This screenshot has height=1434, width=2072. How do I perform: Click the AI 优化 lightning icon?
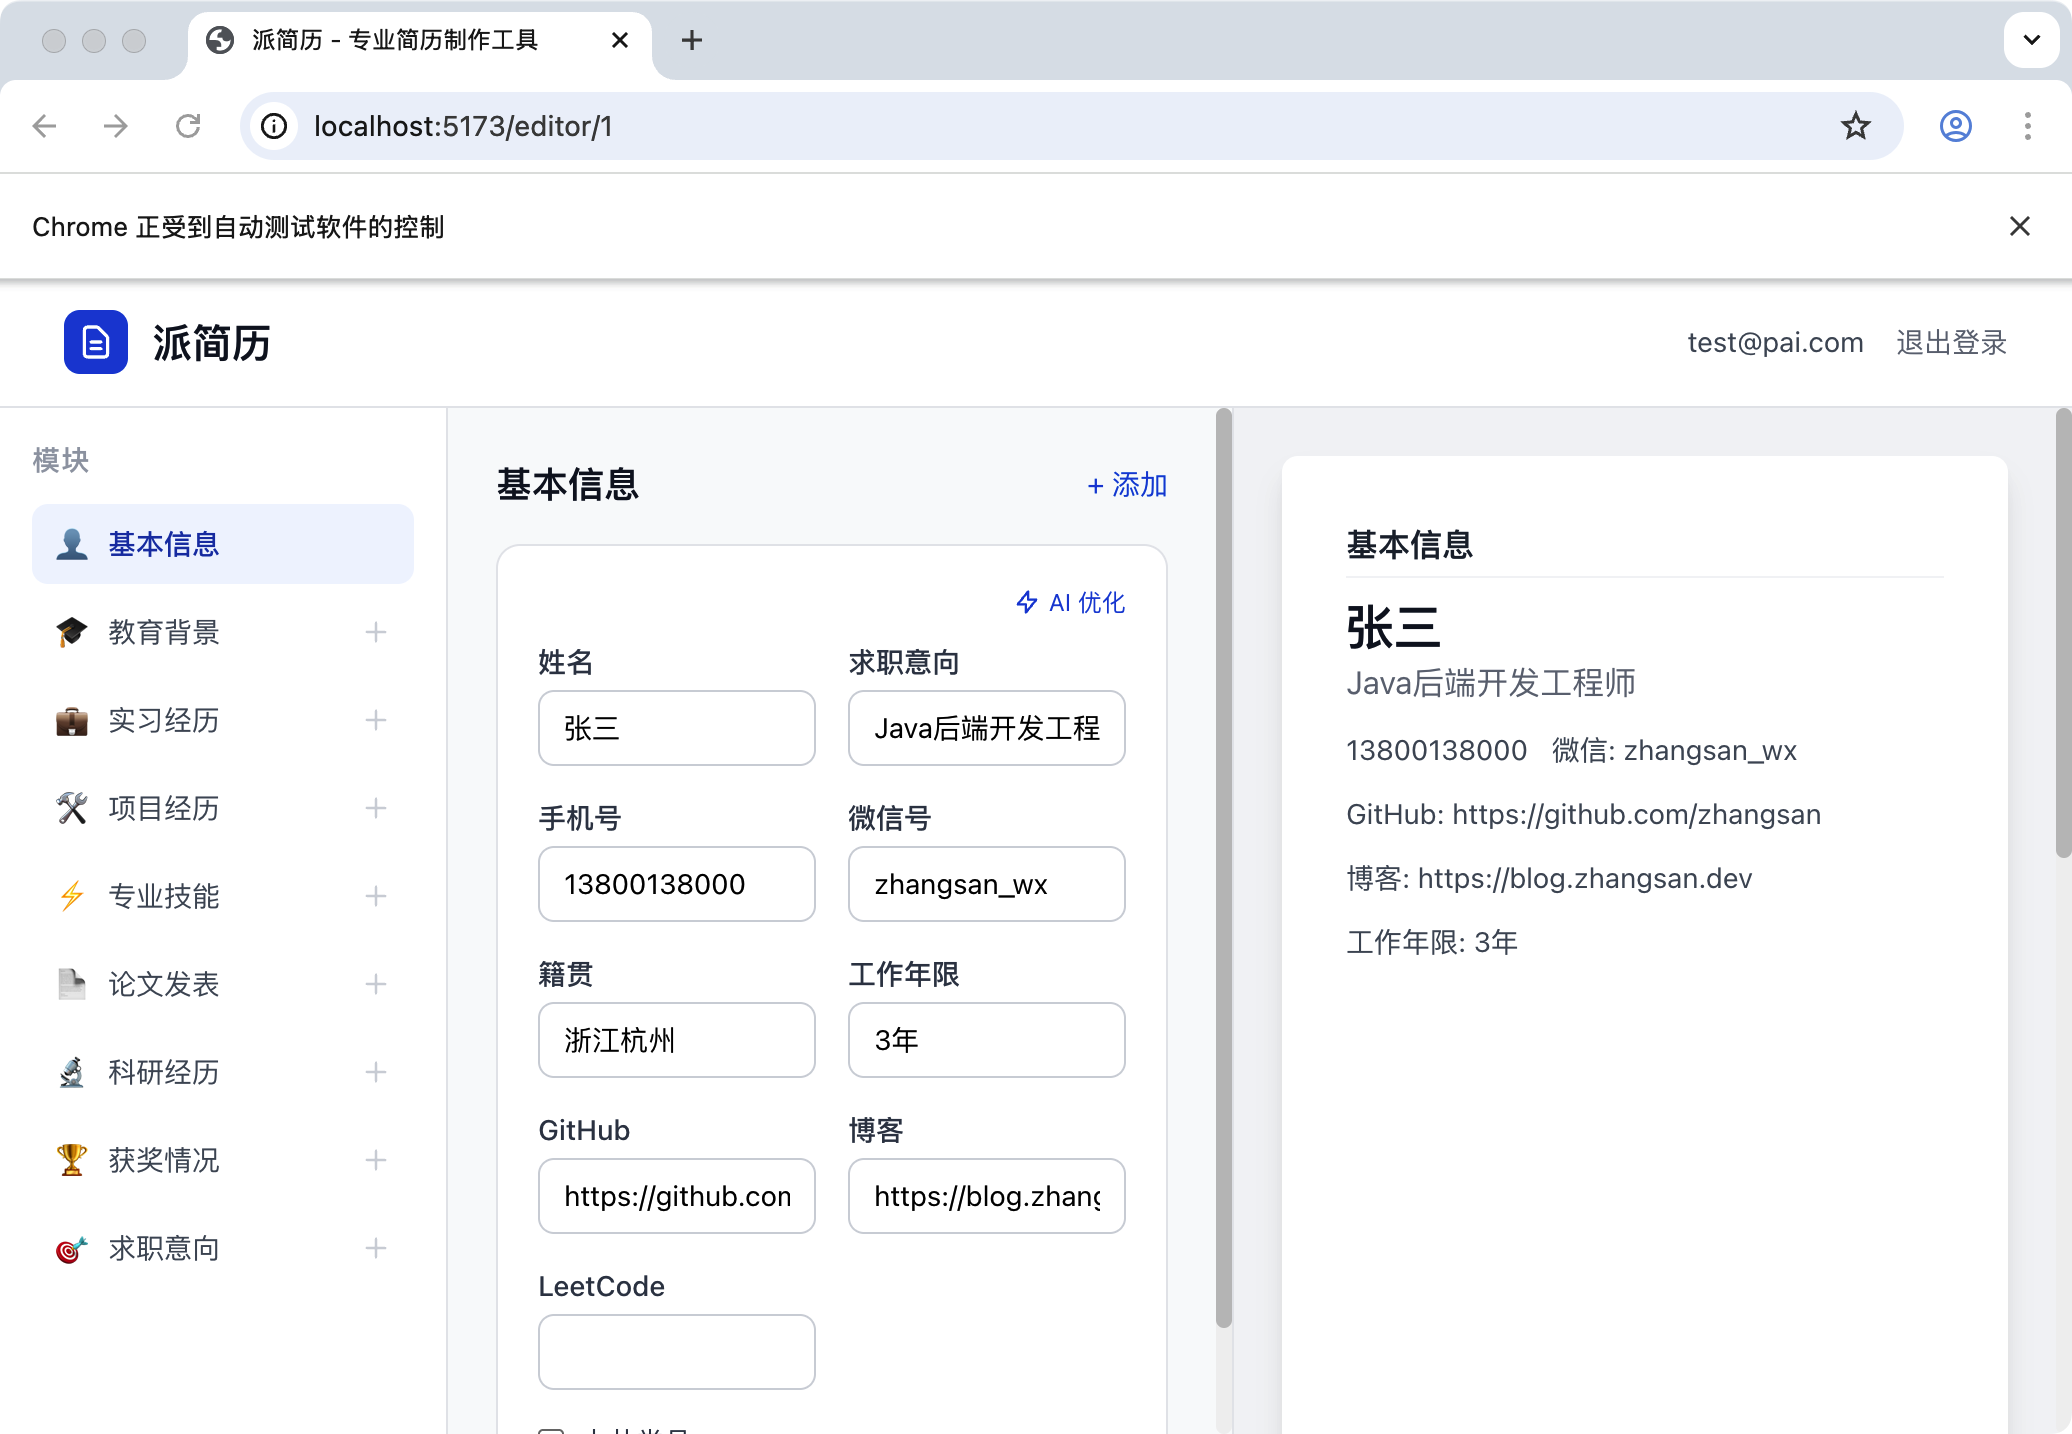point(1027,602)
